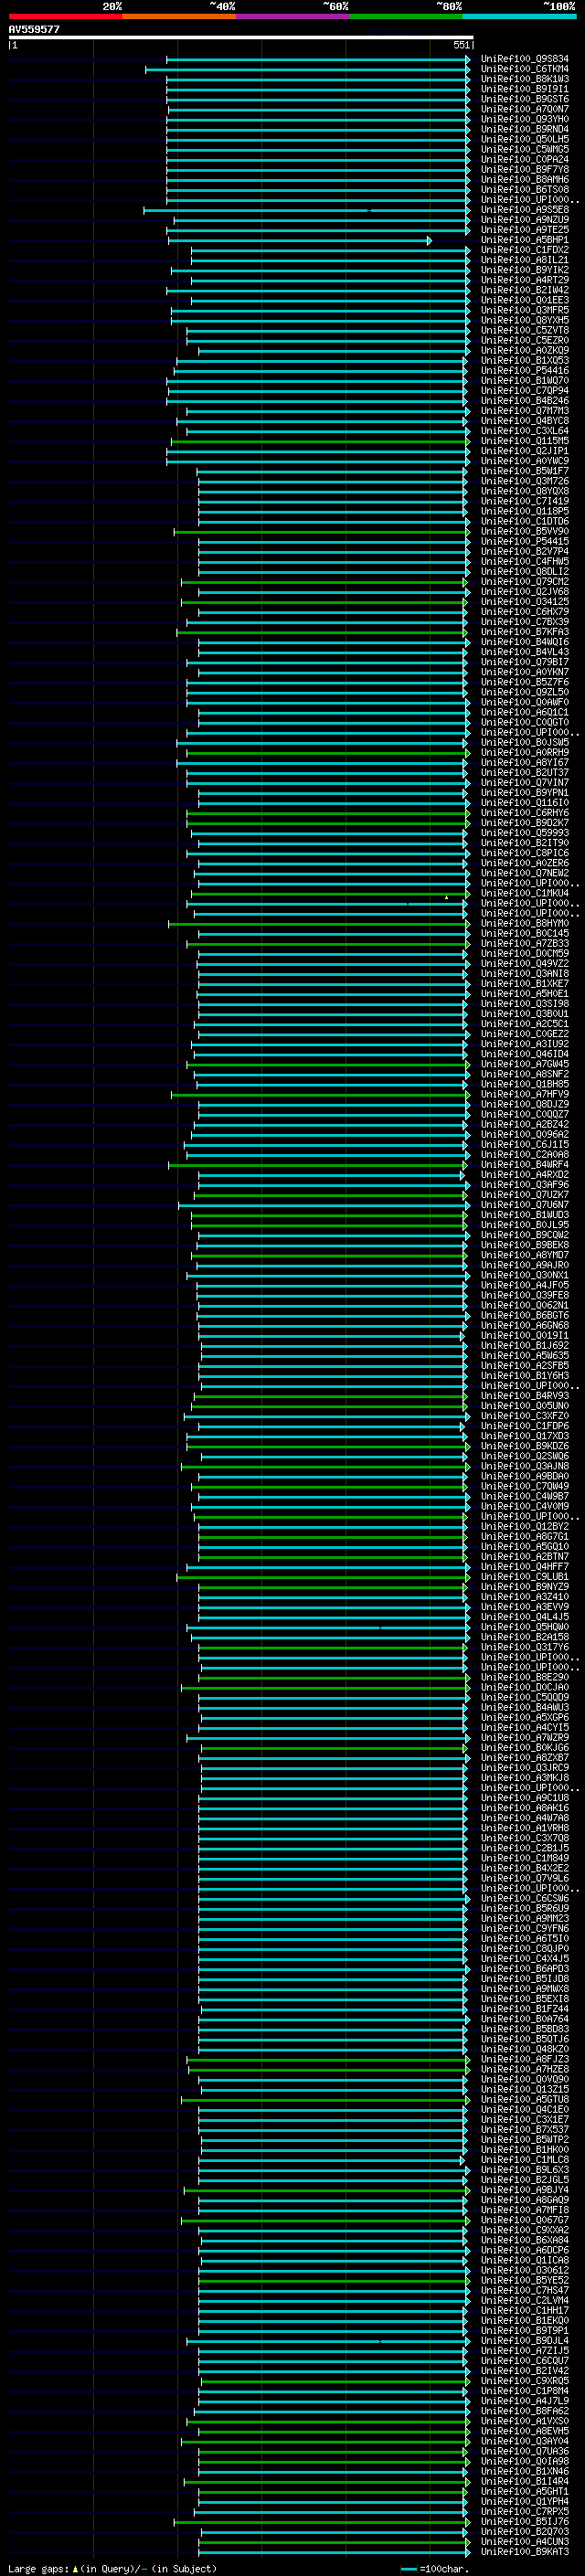This screenshot has height=2576, width=585.
Task: Select the UniRef100_Q8DJZ9 label
Action: (525, 1104)
